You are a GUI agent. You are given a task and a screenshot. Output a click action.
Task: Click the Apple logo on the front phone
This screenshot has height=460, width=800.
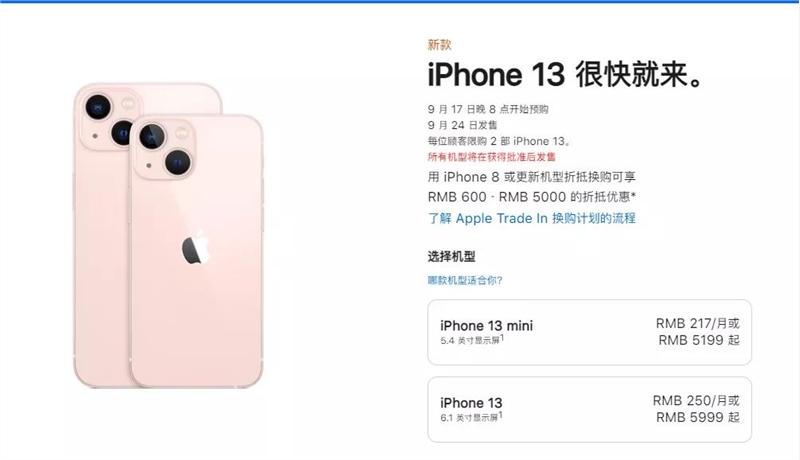(x=196, y=247)
